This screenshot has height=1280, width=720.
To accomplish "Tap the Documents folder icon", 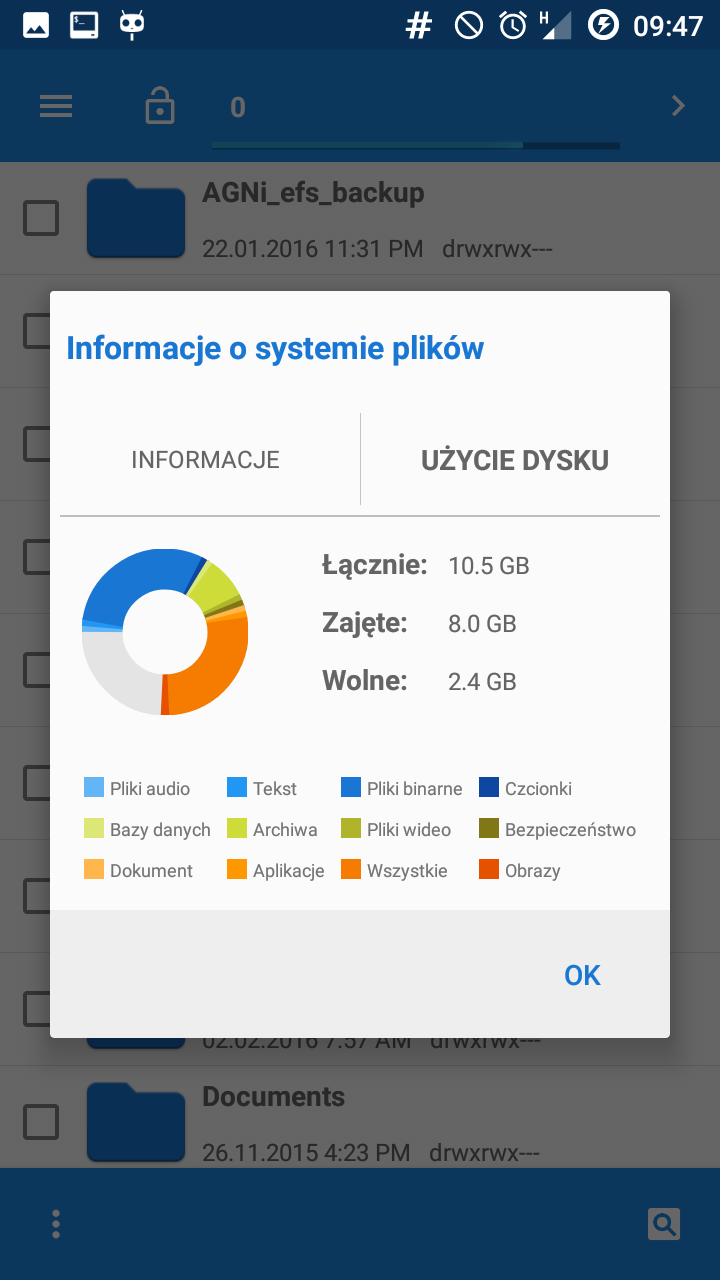I will pos(136,1121).
